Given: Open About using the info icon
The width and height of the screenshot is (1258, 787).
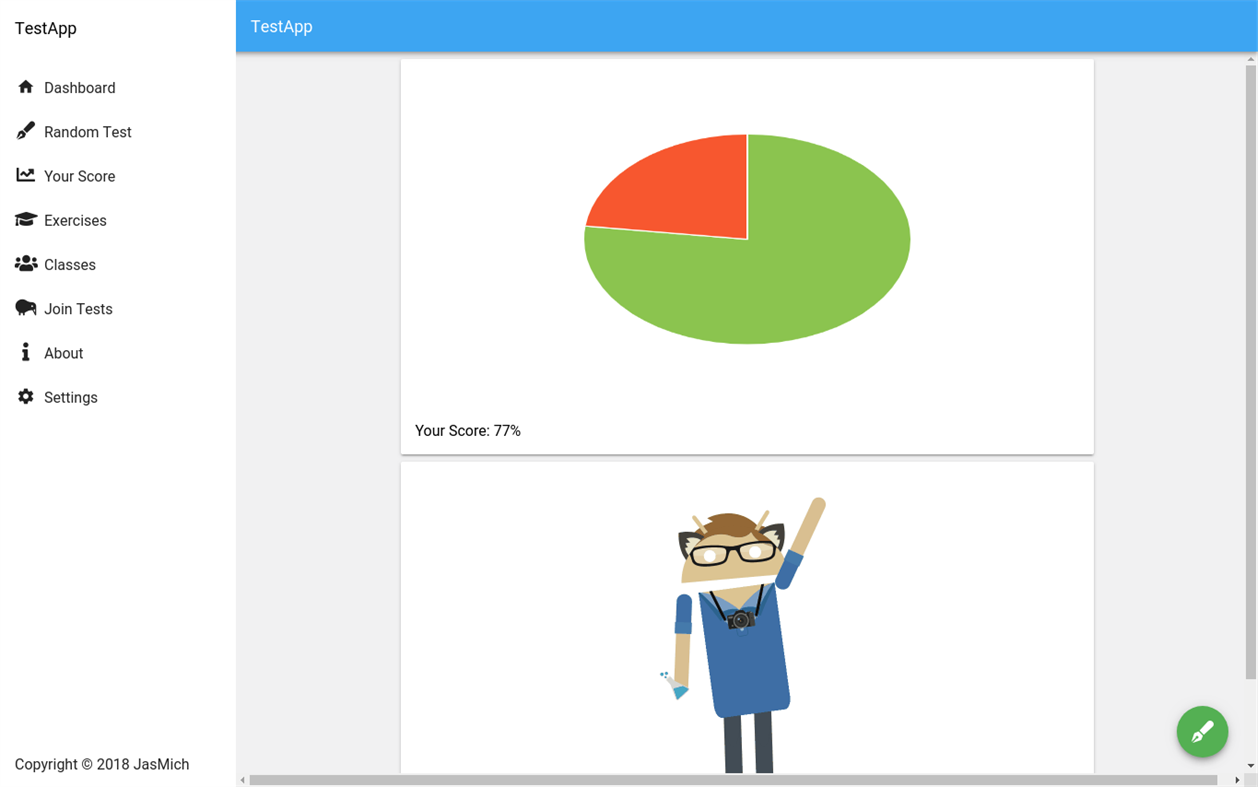Looking at the screenshot, I should (x=25, y=352).
